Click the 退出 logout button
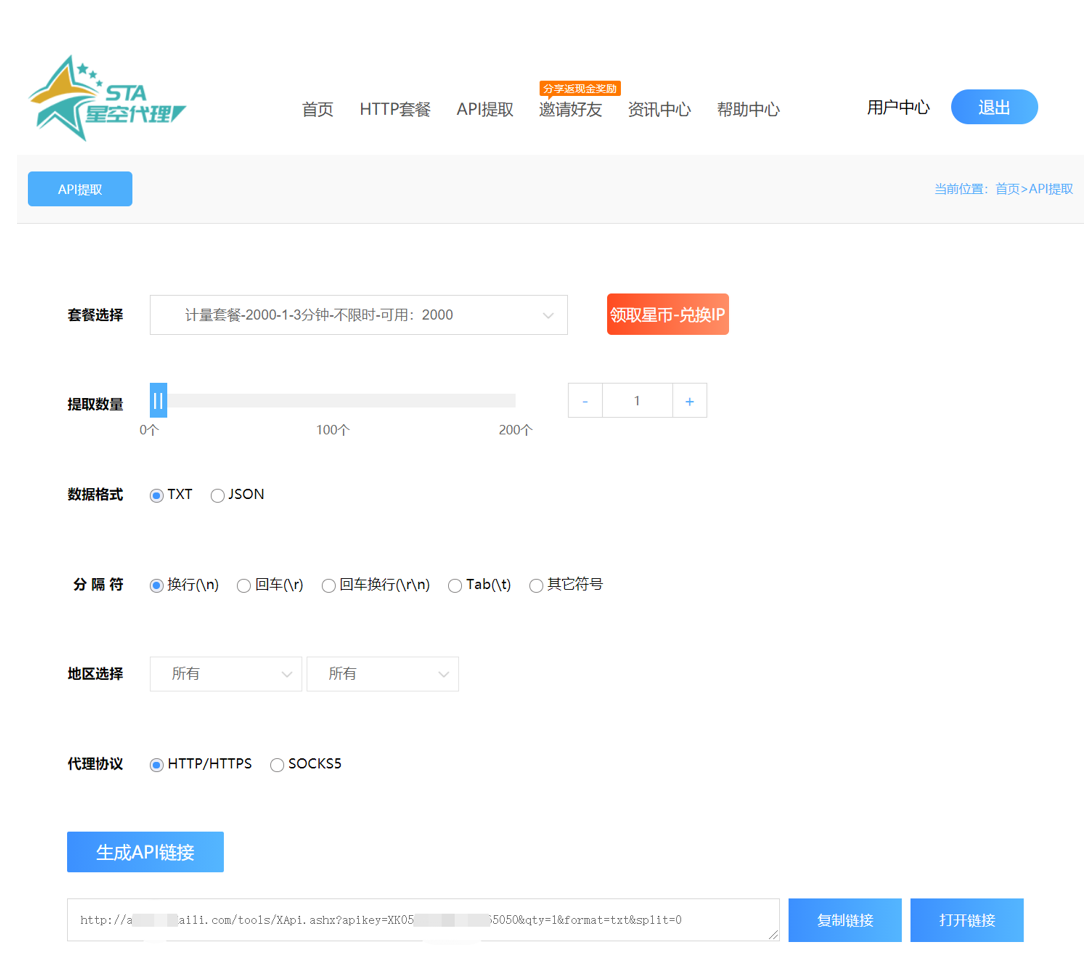Image resolution: width=1085 pixels, height=954 pixels. click(994, 107)
